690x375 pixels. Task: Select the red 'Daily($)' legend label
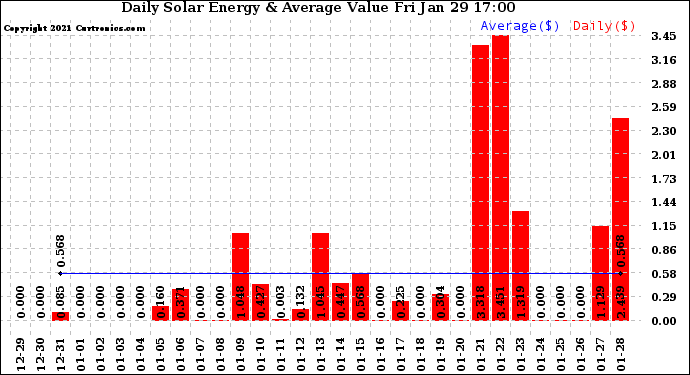(604, 26)
